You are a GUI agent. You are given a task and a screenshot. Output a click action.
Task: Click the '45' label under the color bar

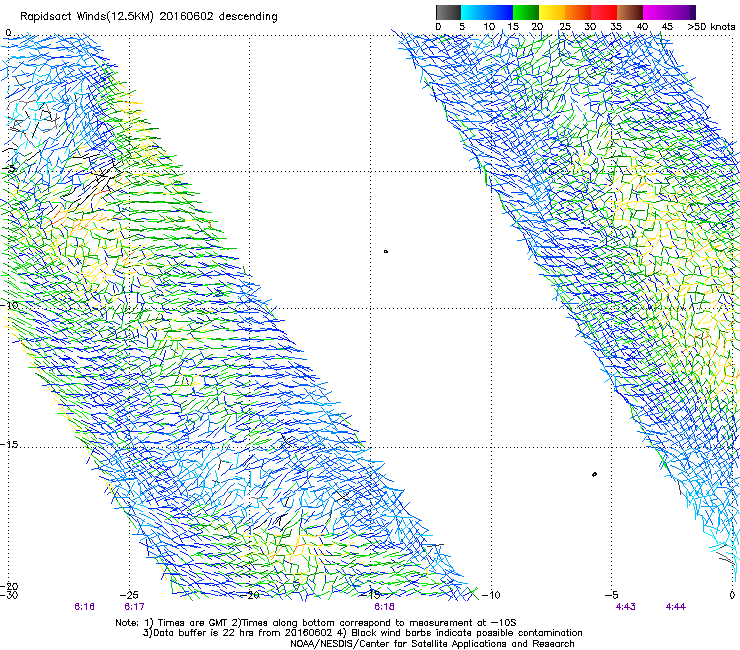click(x=667, y=27)
